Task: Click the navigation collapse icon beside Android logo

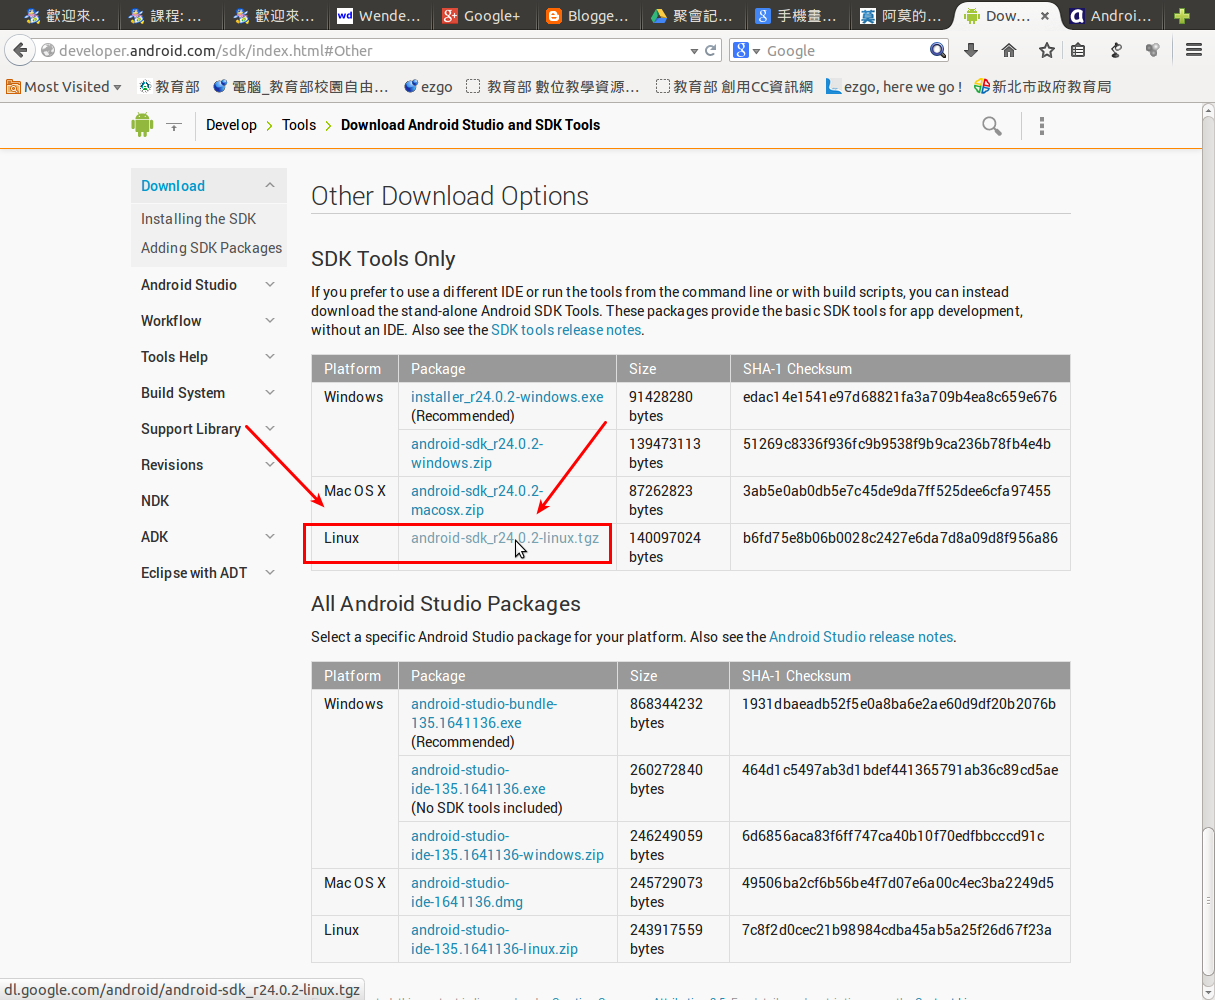Action: point(174,126)
